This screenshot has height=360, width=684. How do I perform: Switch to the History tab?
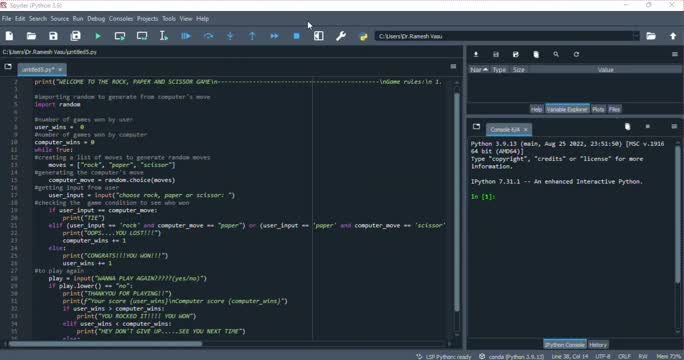598,345
